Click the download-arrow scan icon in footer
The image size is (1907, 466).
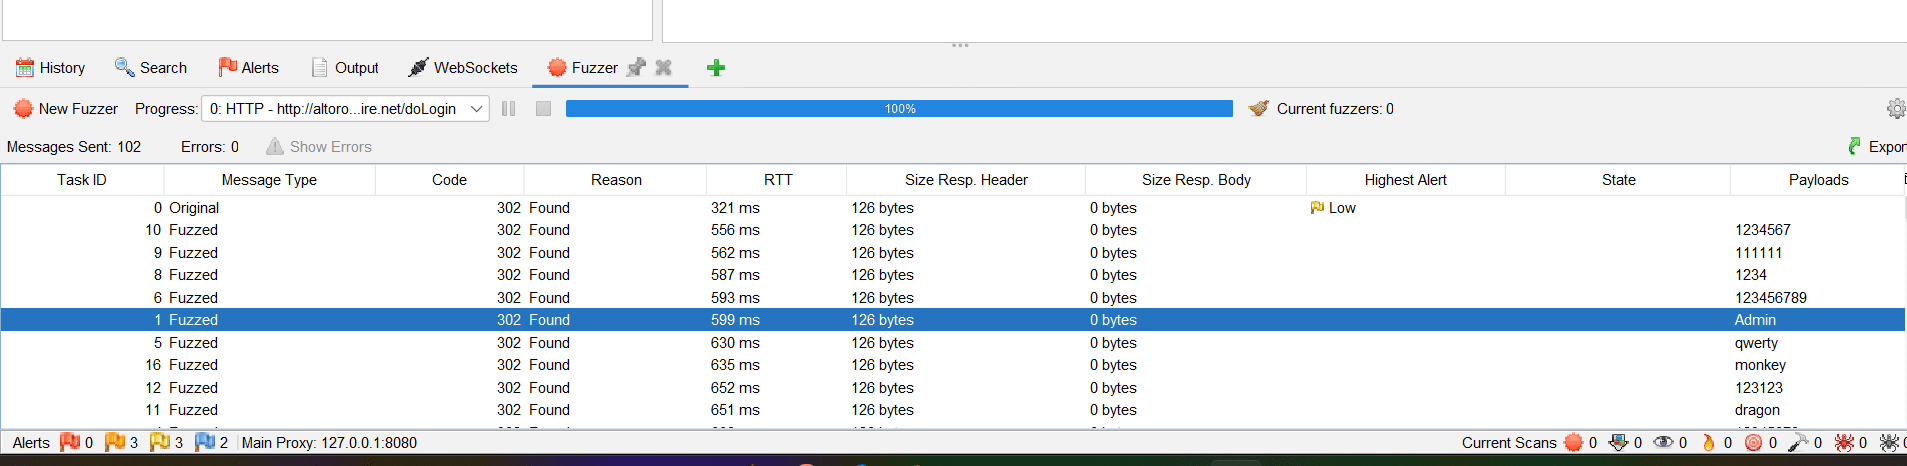[x=1618, y=442]
